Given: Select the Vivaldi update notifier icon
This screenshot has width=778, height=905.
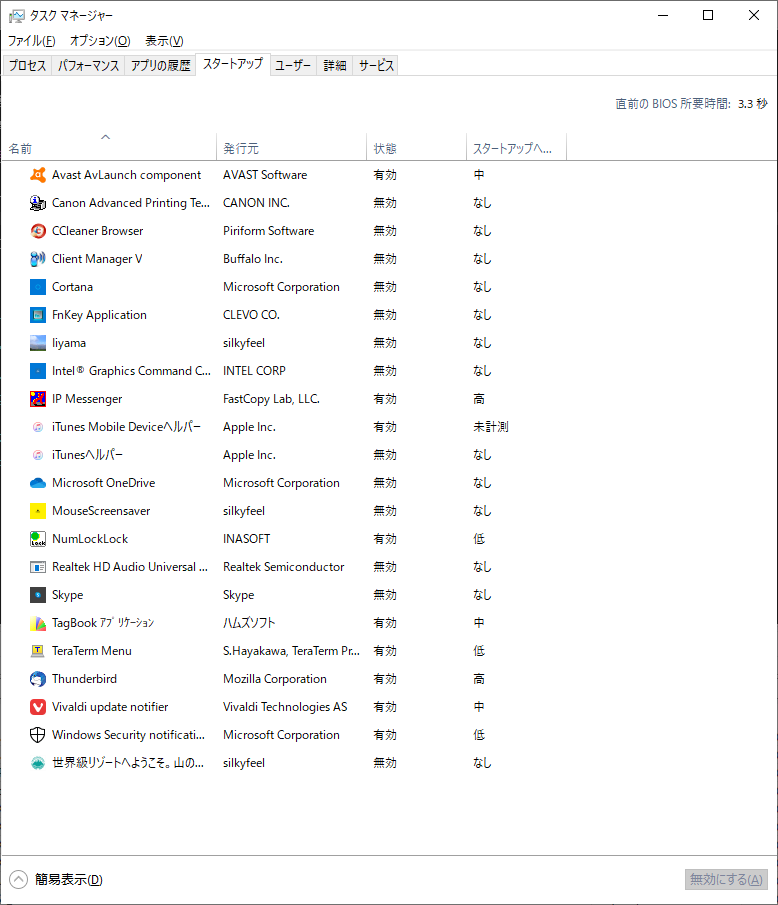Looking at the screenshot, I should 38,706.
